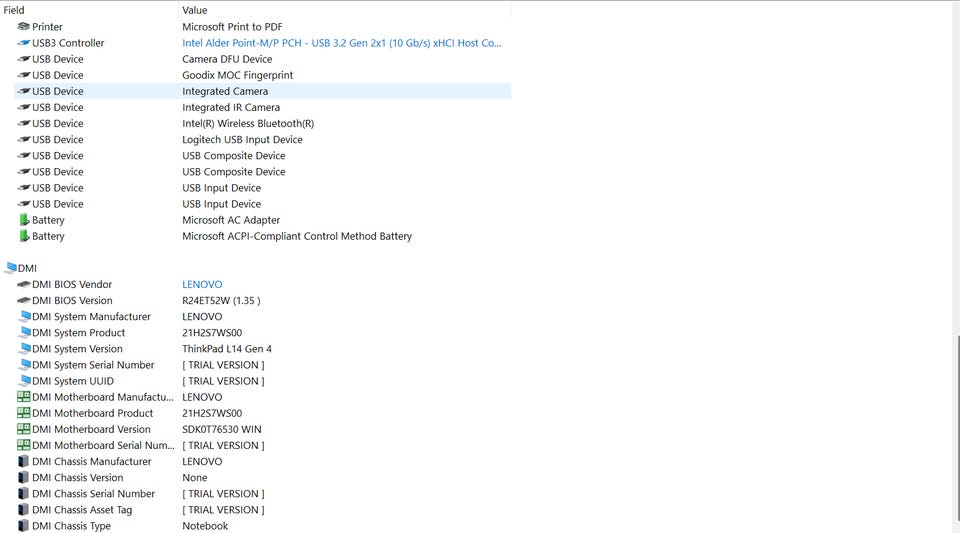Screen dimensions: 960x533
Task: Click the battery icon for ACPI-Compliant Control Method Battery
Action: click(23, 236)
